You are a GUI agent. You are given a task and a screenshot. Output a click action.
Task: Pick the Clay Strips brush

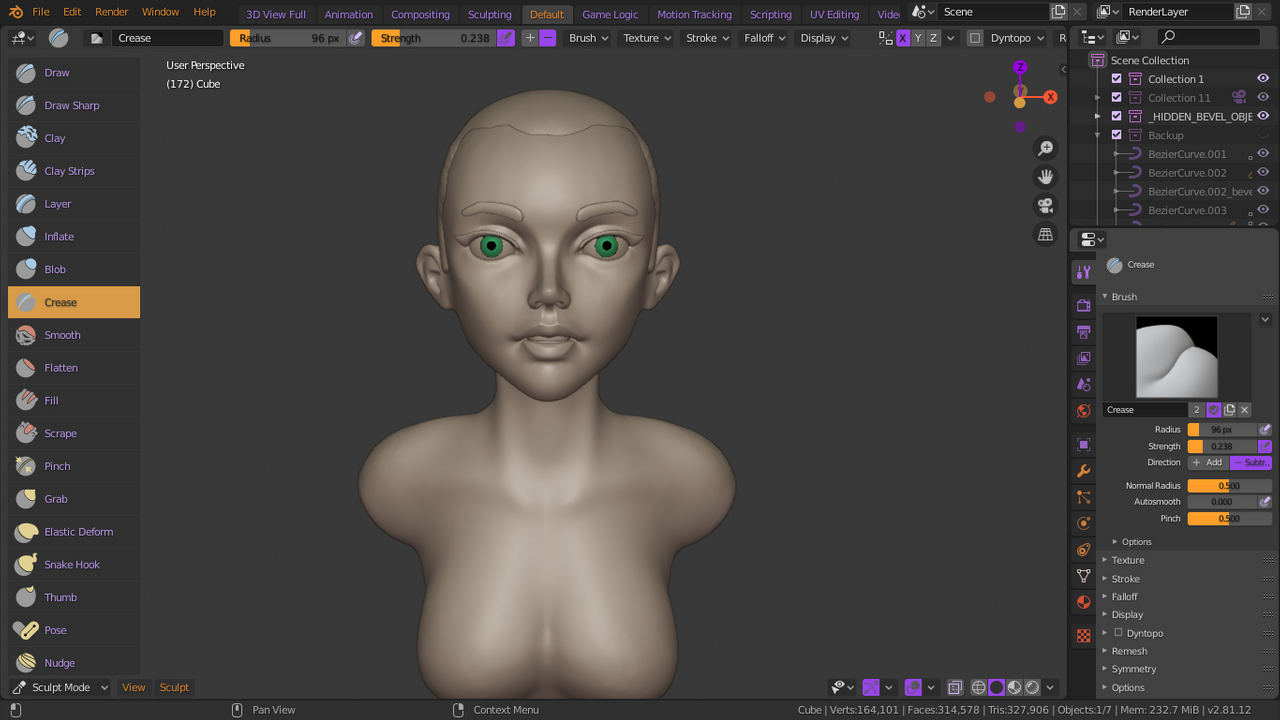click(x=74, y=171)
